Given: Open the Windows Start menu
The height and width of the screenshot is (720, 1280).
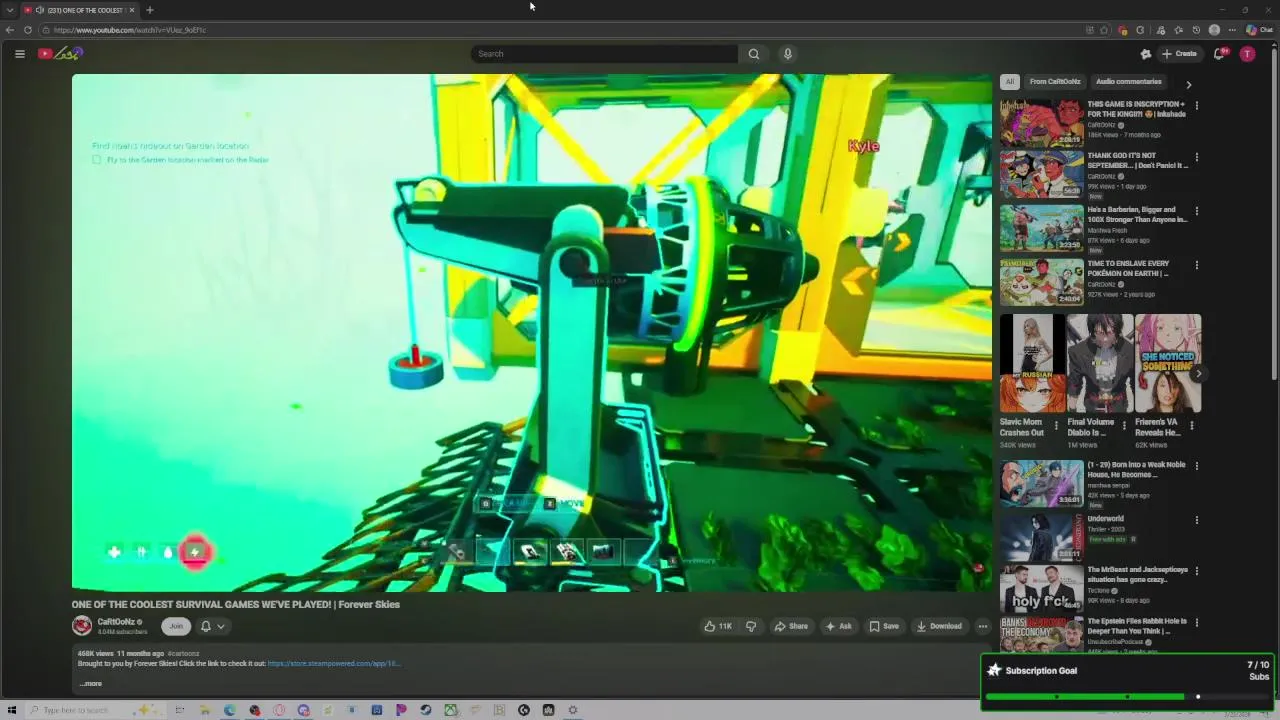Looking at the screenshot, I should click(x=12, y=710).
